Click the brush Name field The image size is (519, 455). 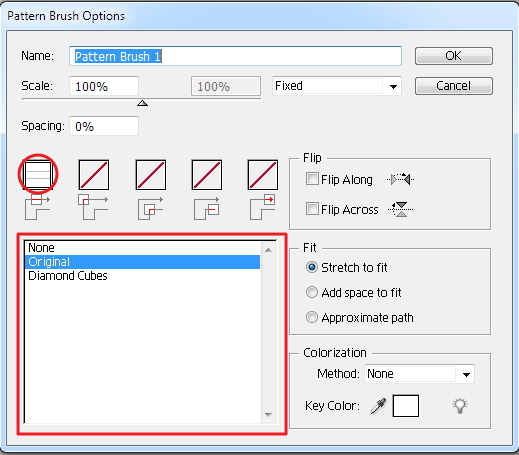(x=235, y=56)
